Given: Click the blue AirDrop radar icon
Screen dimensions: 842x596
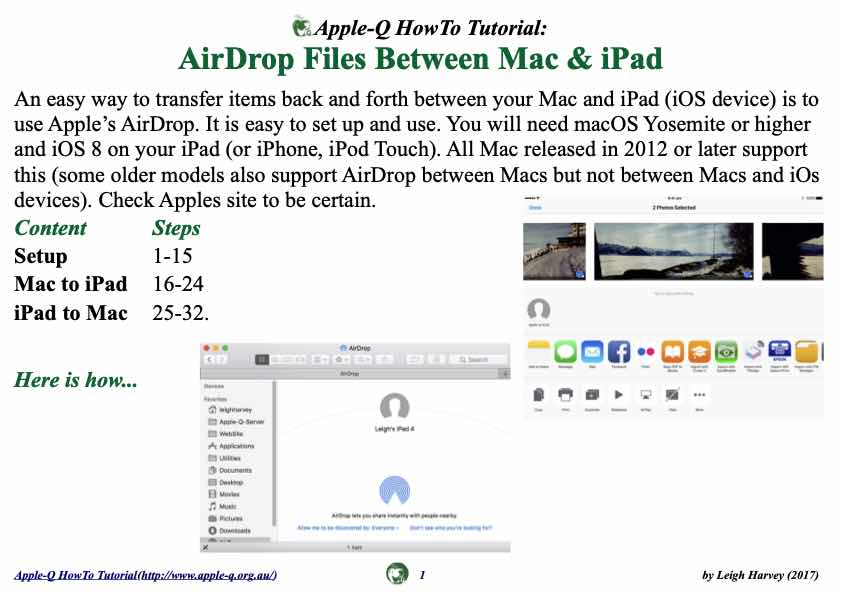Looking at the screenshot, I should (x=395, y=490).
